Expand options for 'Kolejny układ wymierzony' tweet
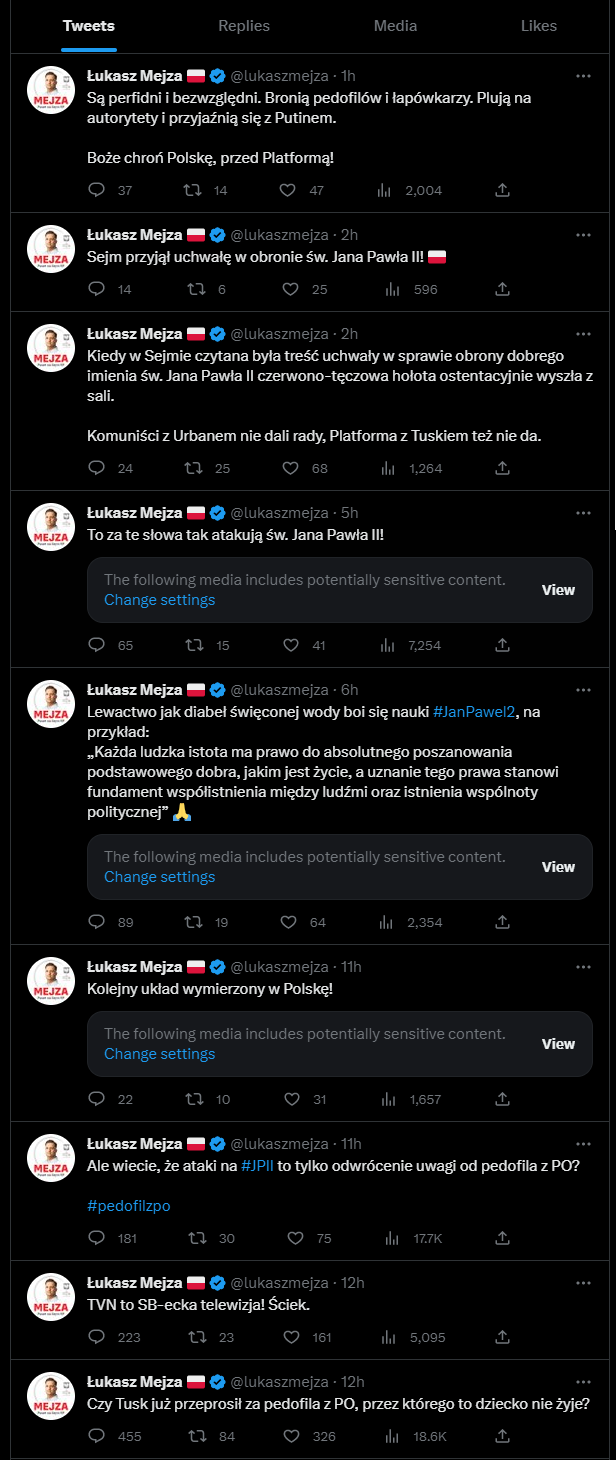 (x=583, y=966)
